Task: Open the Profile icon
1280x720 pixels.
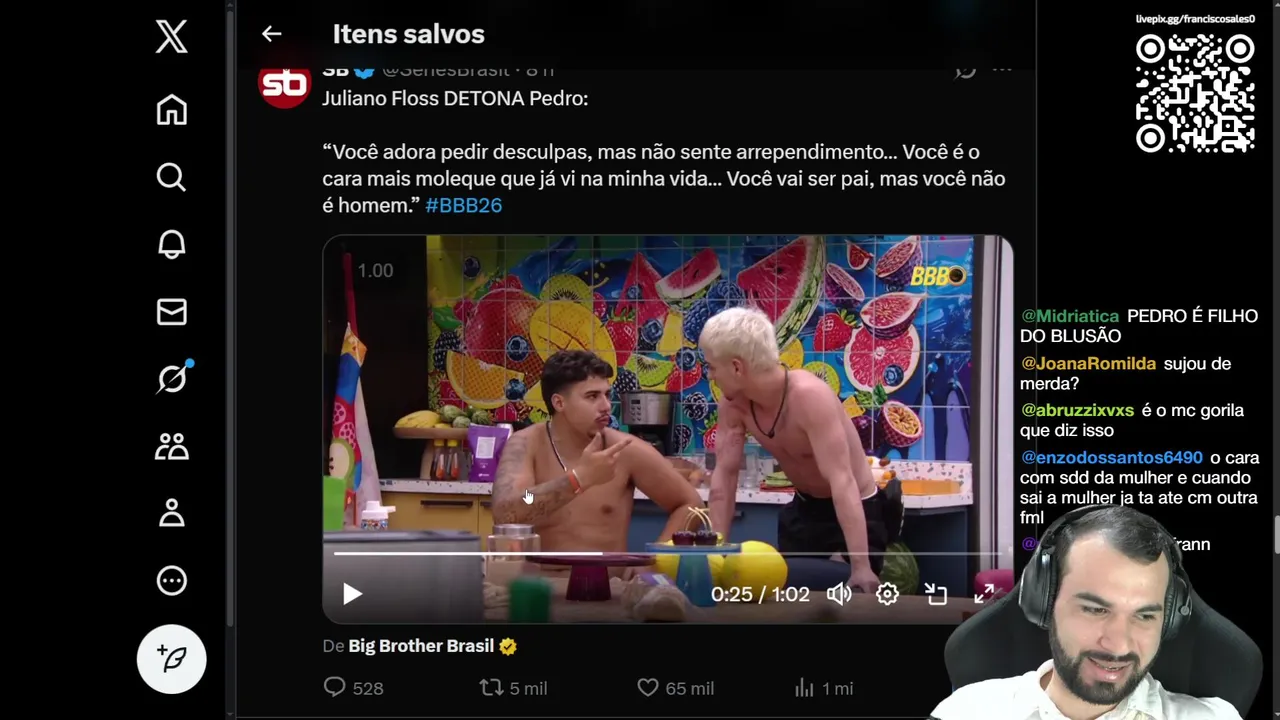Action: pyautogui.click(x=172, y=513)
